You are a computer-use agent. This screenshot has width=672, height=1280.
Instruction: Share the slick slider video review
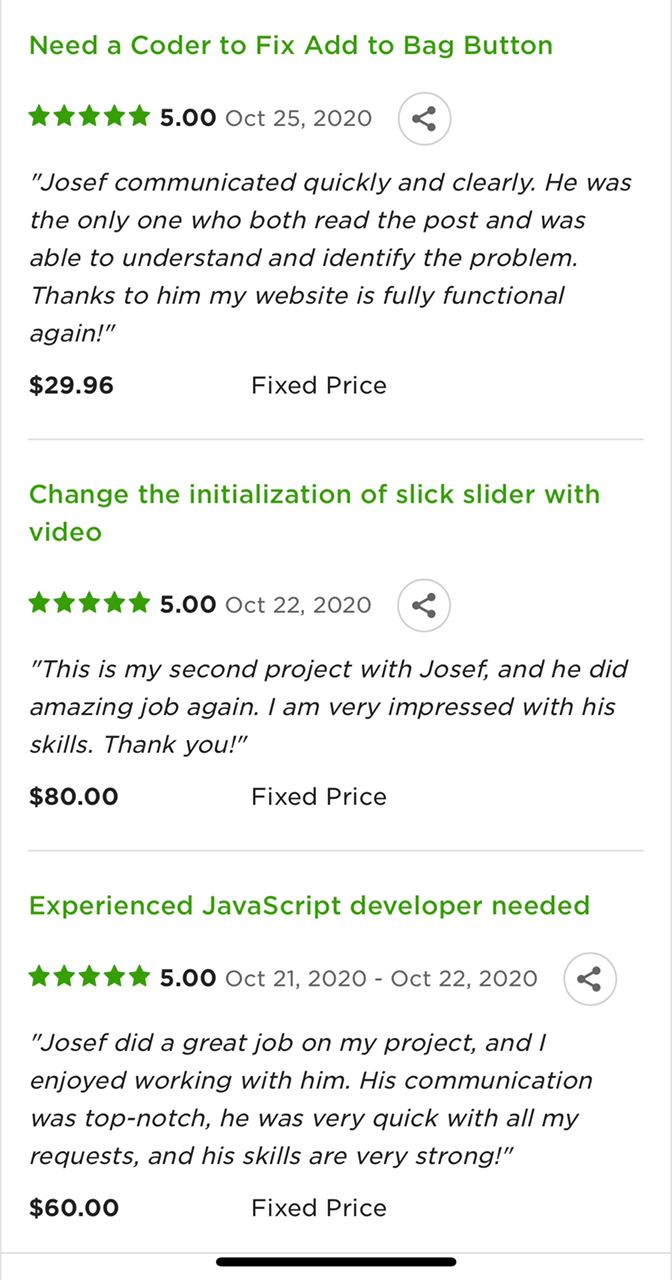pos(424,605)
